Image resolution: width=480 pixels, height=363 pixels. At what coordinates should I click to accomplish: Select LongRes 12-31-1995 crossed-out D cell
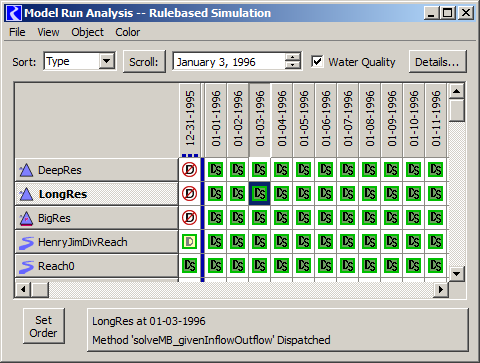pos(190,194)
